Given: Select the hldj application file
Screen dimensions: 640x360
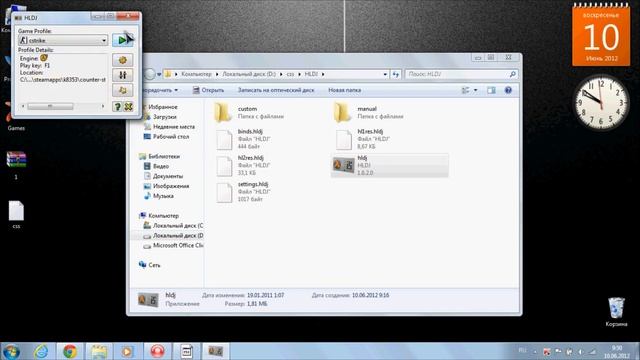Looking at the screenshot, I should (390, 165).
